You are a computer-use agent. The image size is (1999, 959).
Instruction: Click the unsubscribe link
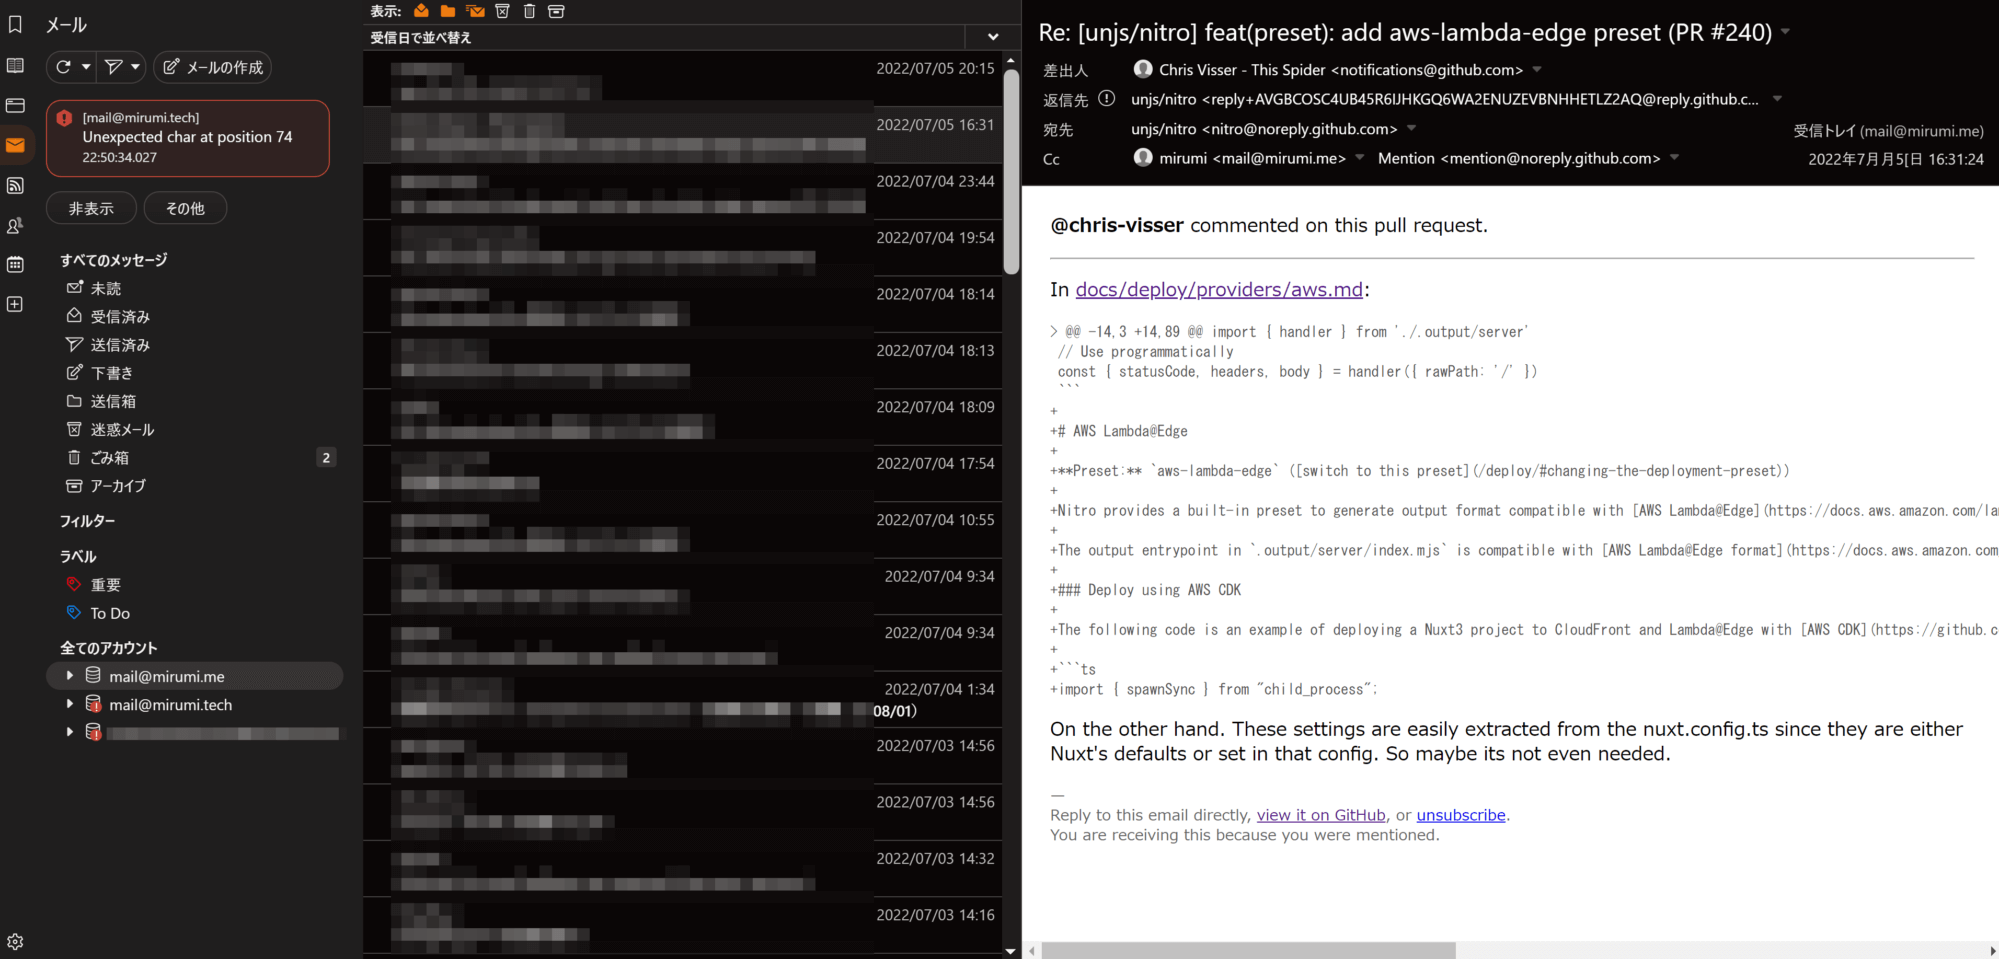point(1461,815)
